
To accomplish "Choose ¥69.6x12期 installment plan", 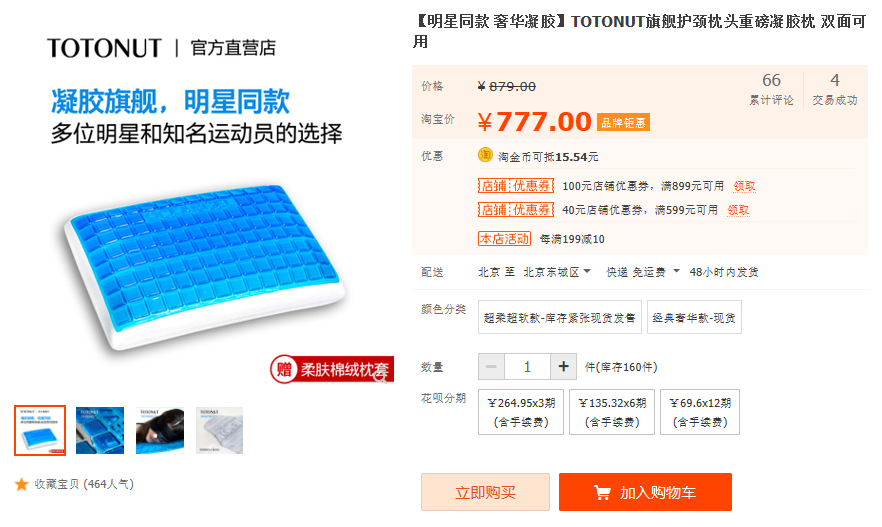I will coord(700,412).
